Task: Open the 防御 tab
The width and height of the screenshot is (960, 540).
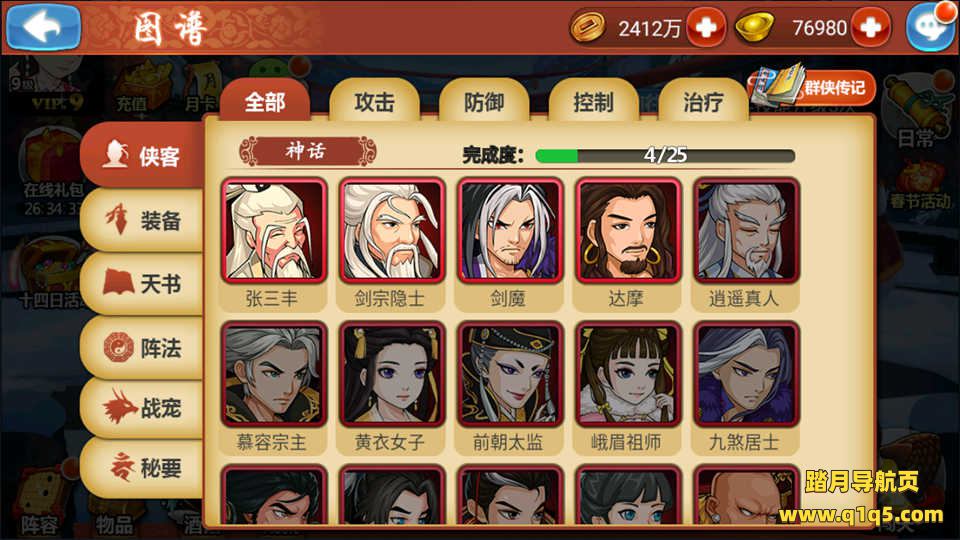Action: click(484, 101)
